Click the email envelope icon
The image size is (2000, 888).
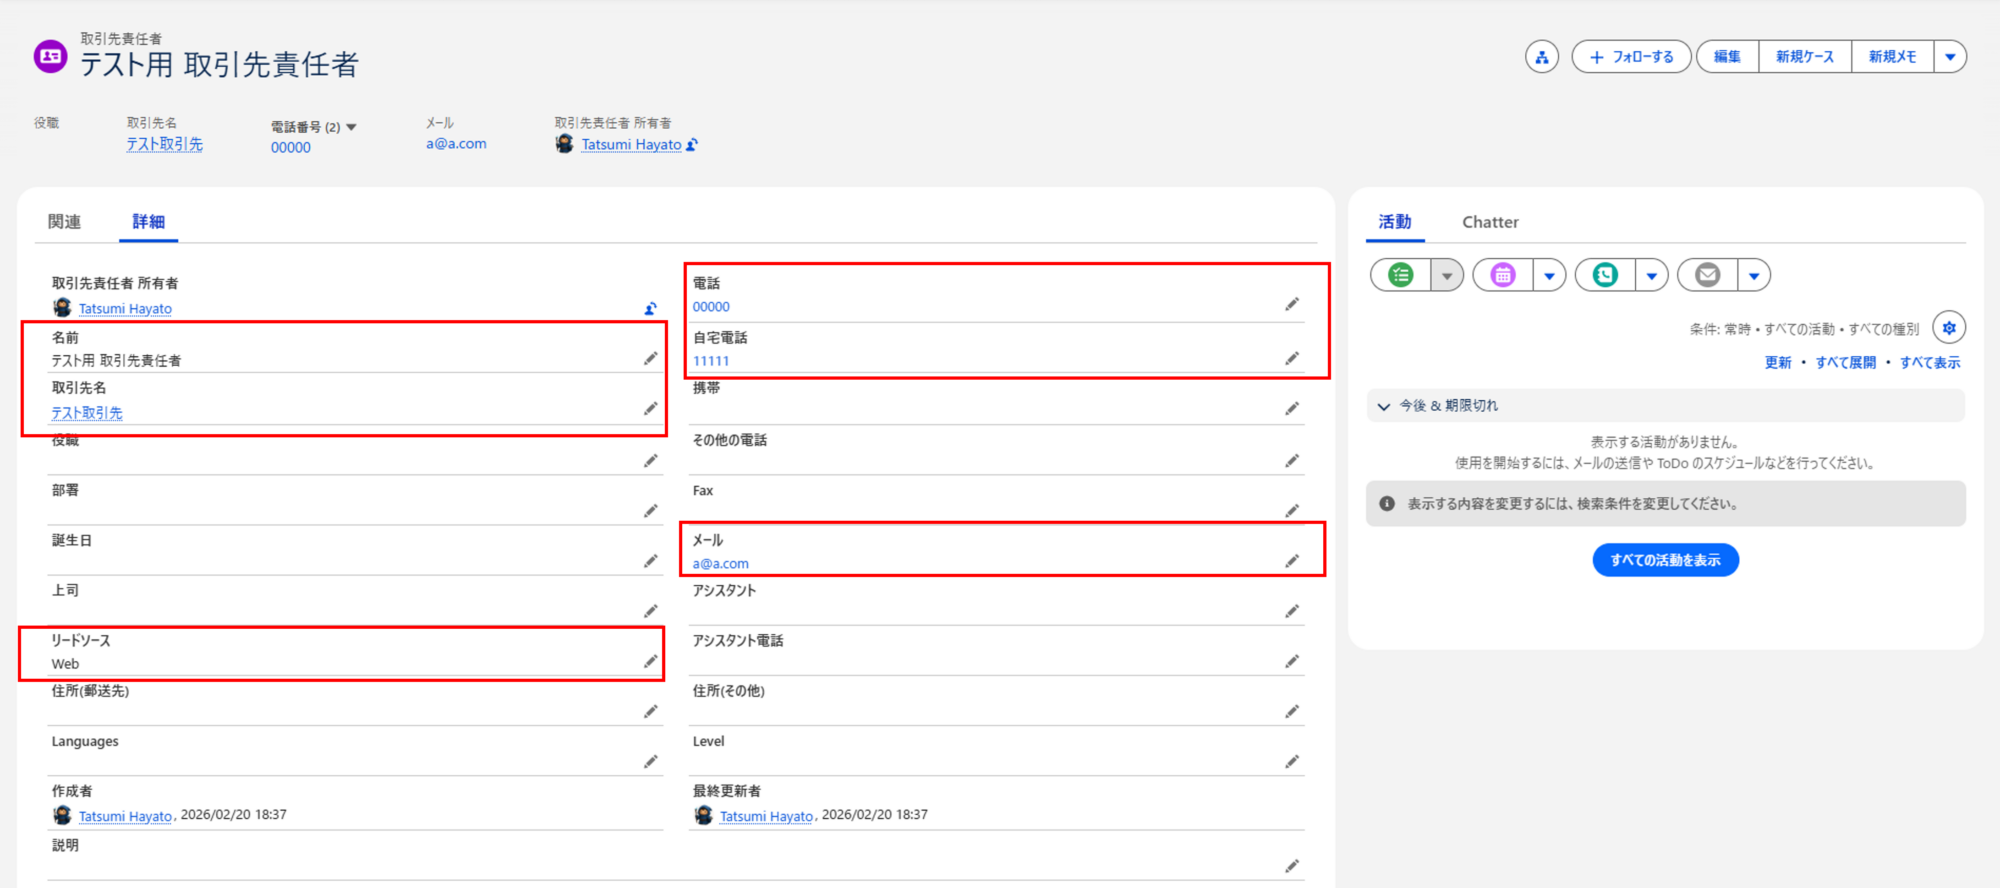(x=1708, y=275)
